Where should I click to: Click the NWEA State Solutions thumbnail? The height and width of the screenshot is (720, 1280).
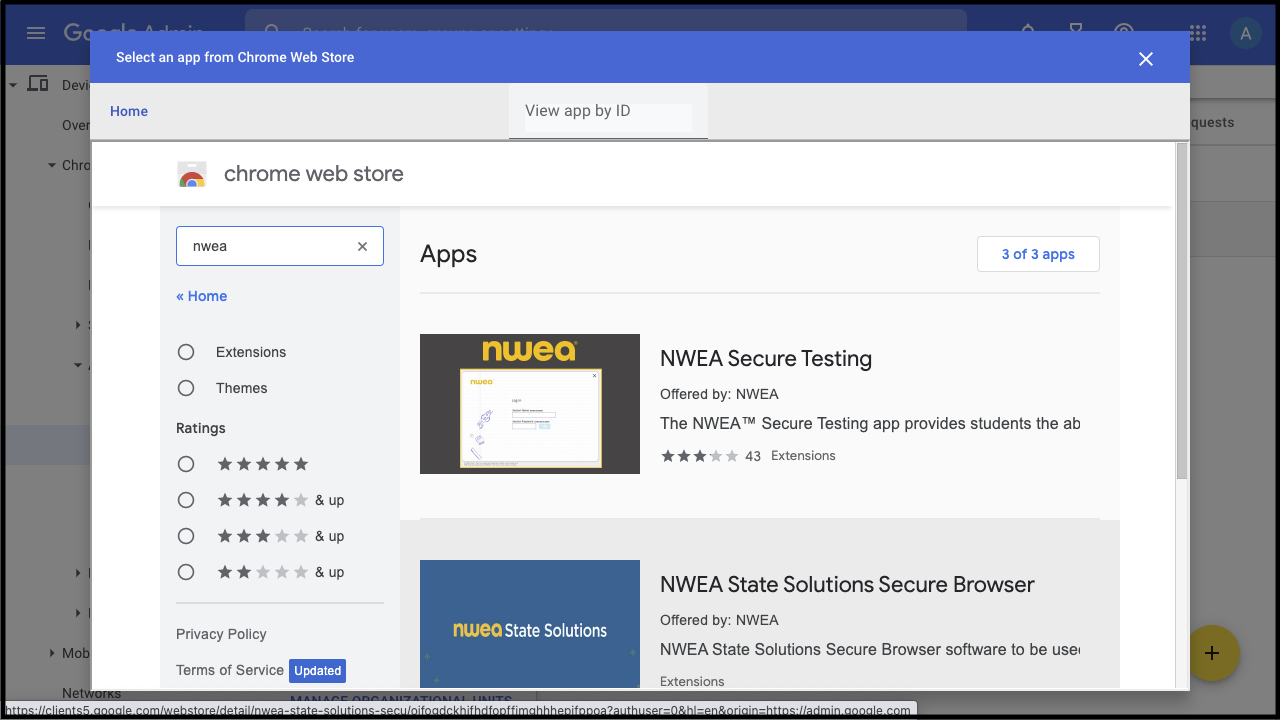(x=530, y=624)
